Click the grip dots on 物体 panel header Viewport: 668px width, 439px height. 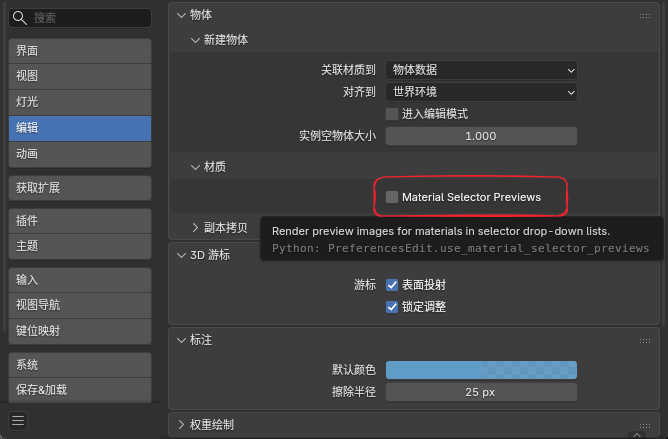pyautogui.click(x=645, y=15)
